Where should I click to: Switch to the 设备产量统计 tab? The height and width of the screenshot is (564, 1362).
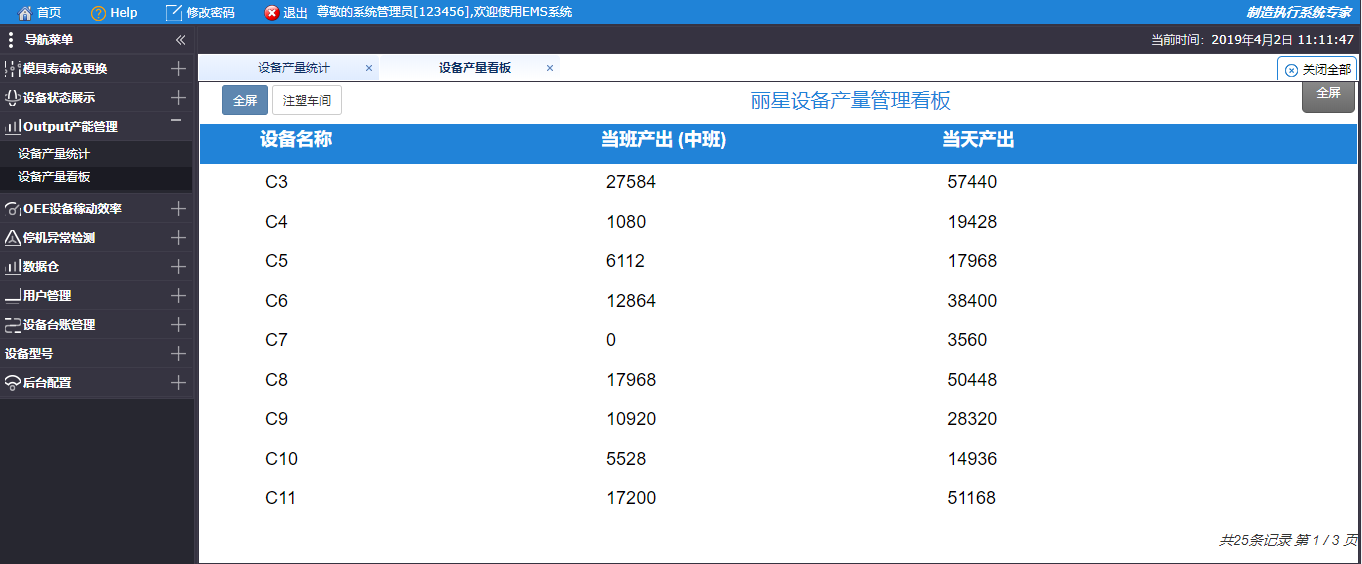293,68
